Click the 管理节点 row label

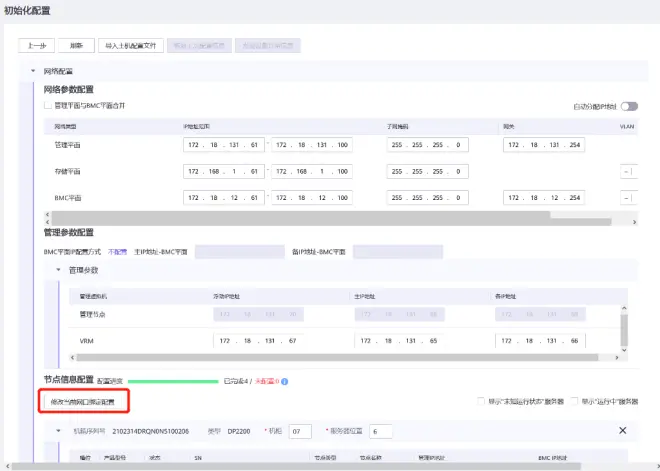[92, 314]
